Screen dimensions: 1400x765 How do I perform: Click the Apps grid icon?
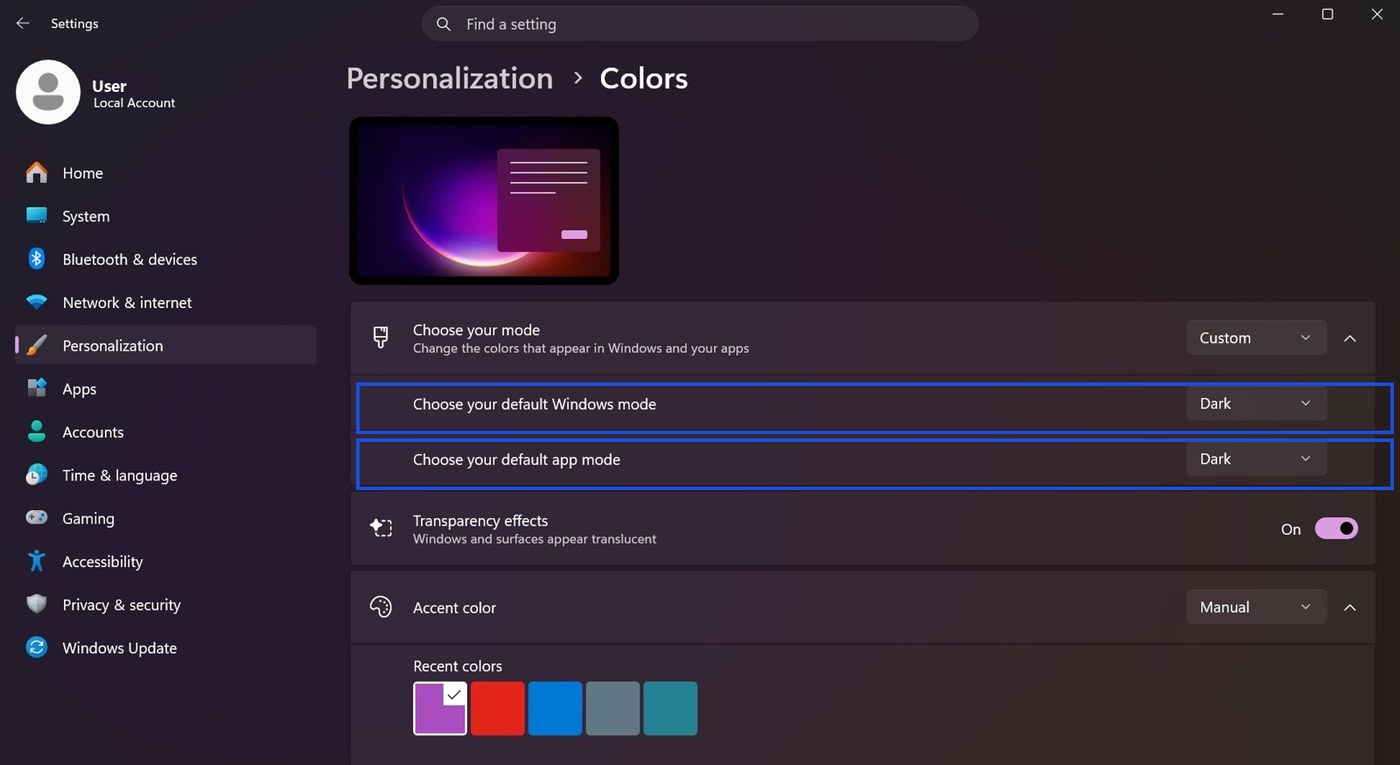pos(37,388)
